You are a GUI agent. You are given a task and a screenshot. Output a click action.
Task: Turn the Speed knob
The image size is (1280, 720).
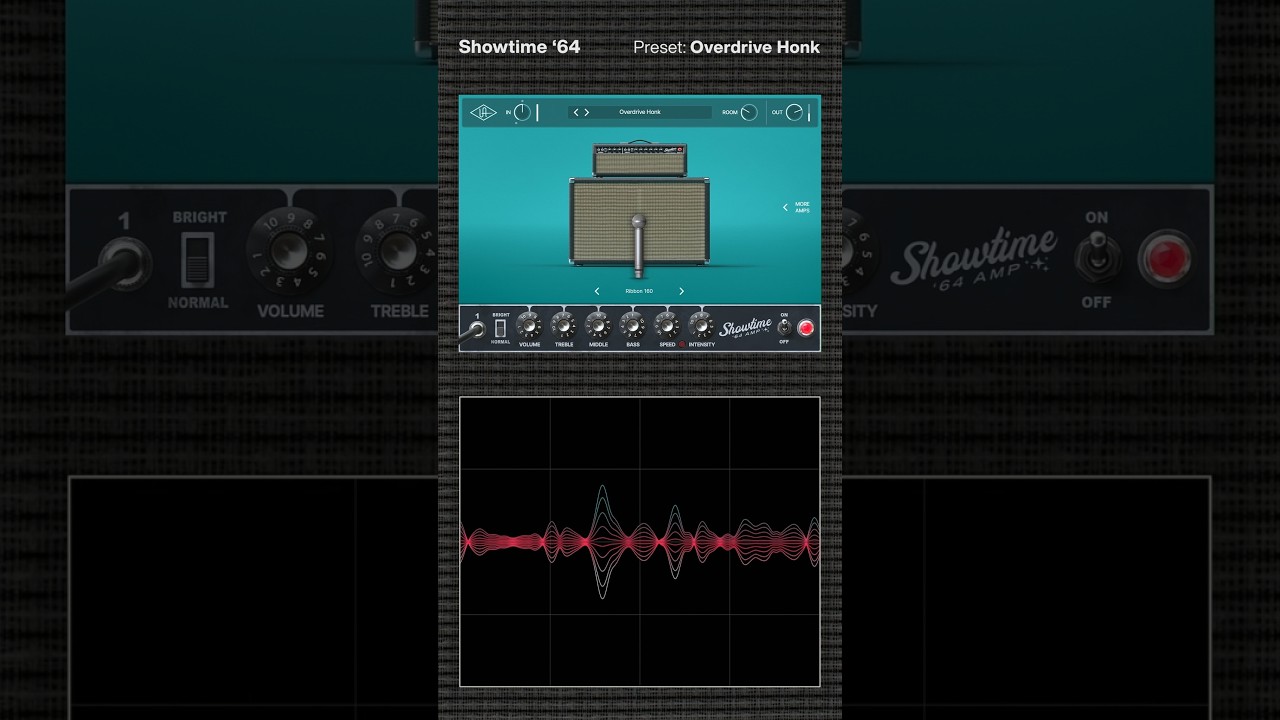(667, 325)
